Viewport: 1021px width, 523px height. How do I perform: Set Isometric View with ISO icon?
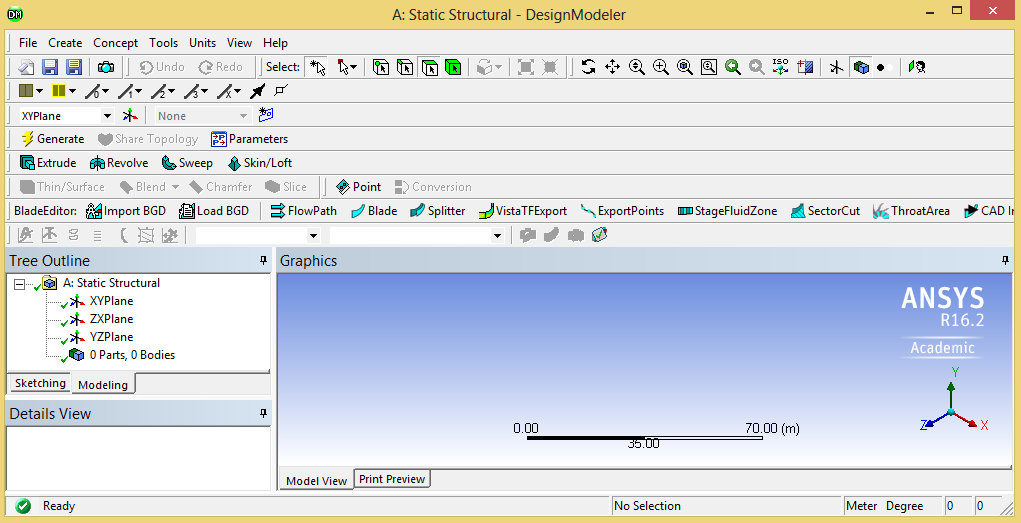click(780, 66)
